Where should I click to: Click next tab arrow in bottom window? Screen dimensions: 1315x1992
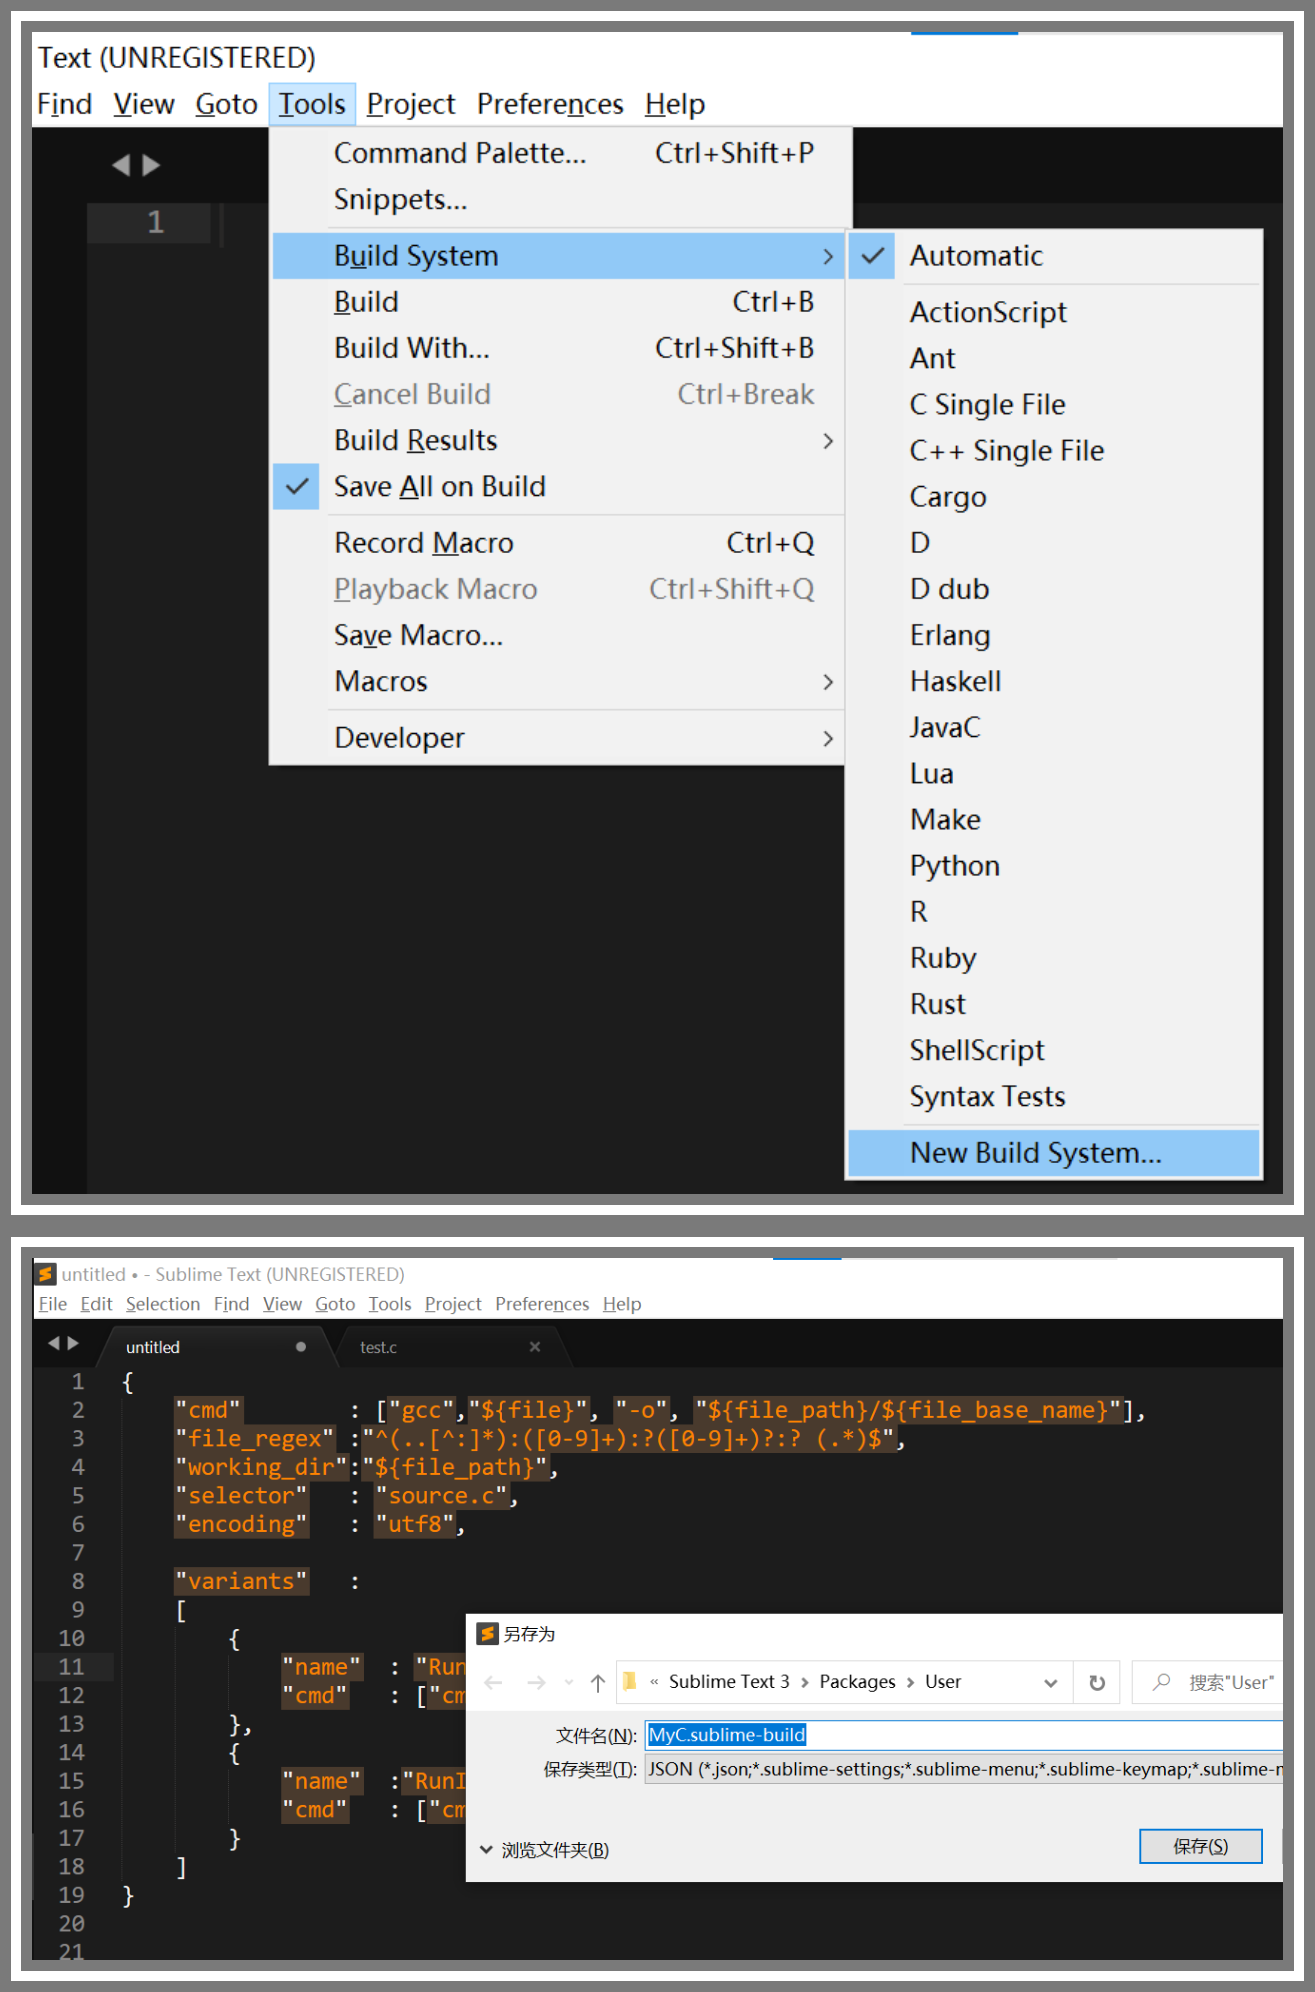[72, 1343]
